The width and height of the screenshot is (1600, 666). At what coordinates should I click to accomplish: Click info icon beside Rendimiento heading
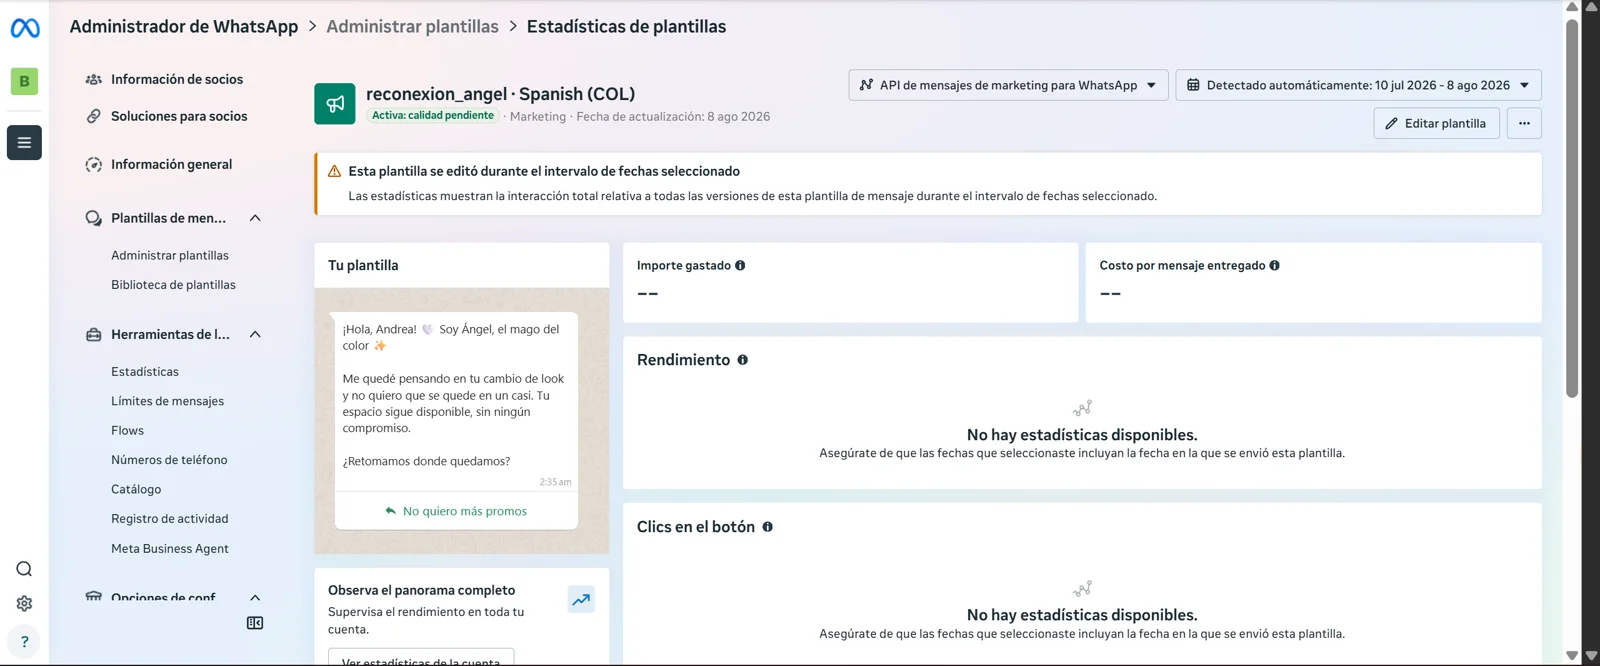coord(743,360)
